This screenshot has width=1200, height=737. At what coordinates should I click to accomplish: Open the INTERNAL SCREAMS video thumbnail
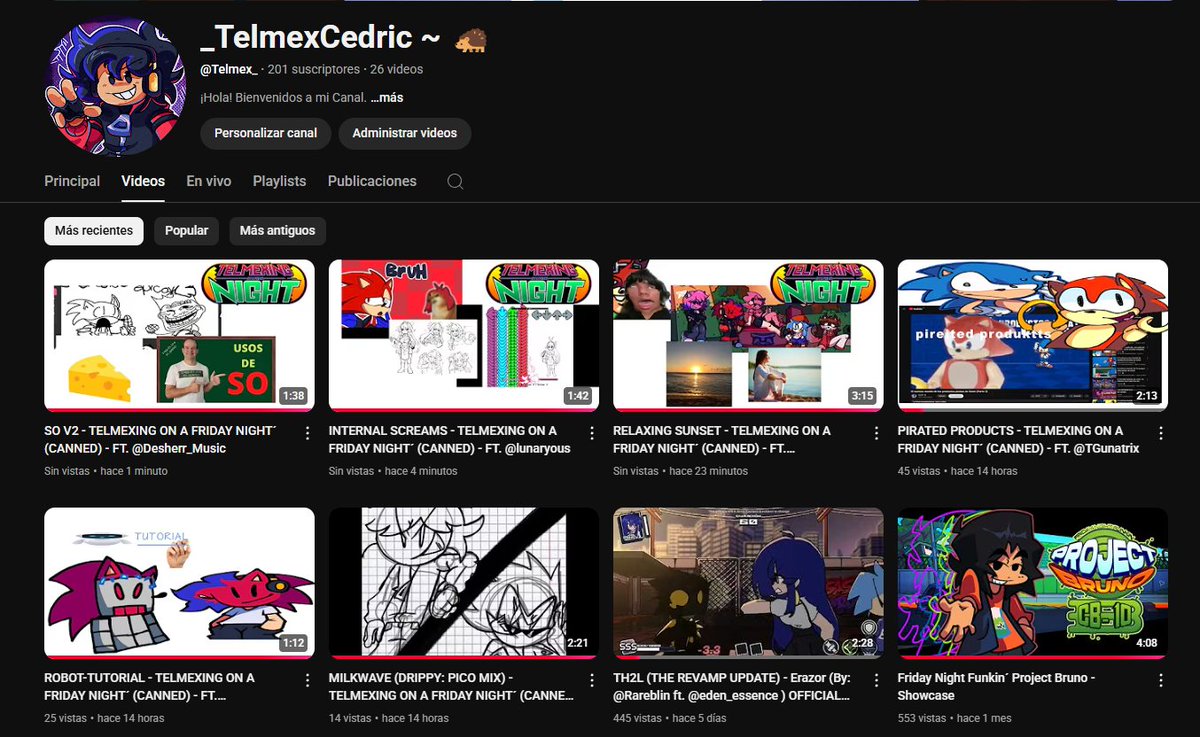coord(464,335)
